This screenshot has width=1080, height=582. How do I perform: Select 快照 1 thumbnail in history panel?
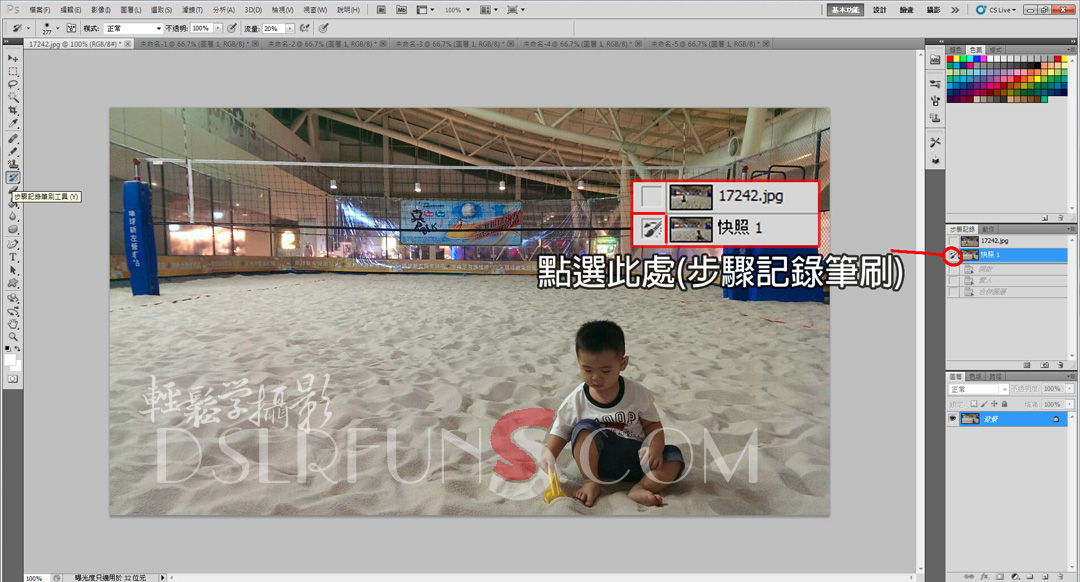969,255
